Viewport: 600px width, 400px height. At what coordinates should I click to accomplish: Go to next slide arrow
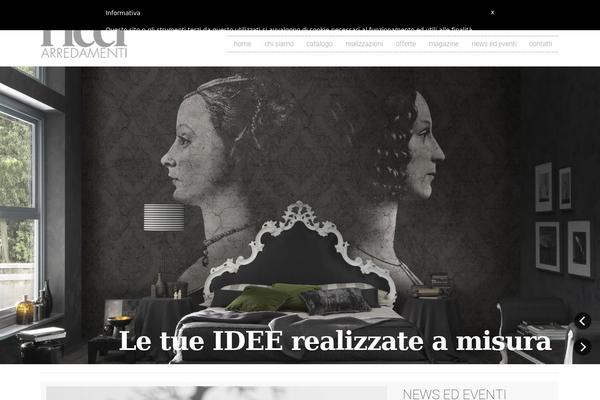[582, 347]
